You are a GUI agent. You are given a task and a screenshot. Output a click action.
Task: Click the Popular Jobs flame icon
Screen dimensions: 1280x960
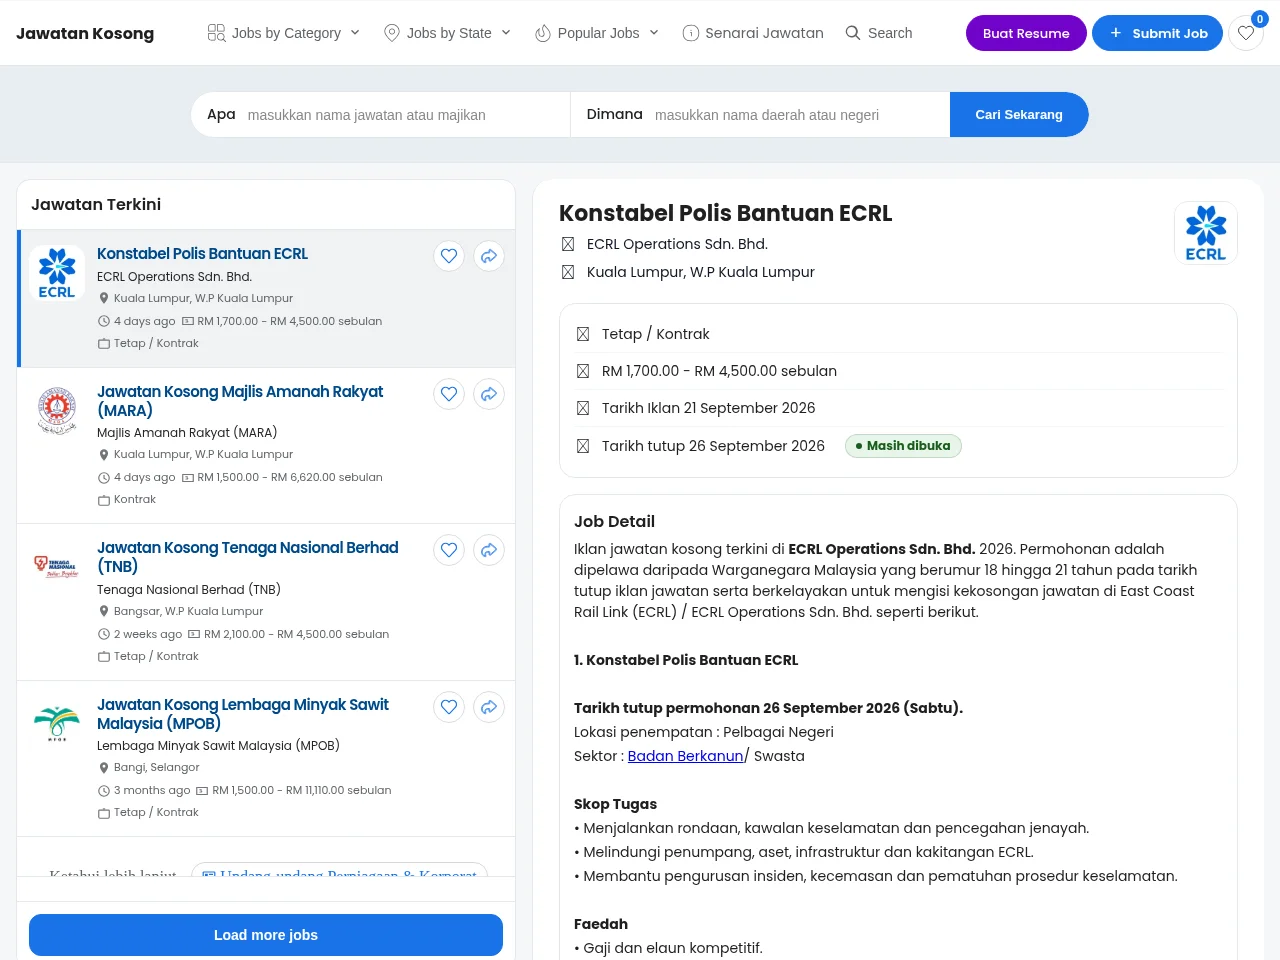(x=543, y=33)
